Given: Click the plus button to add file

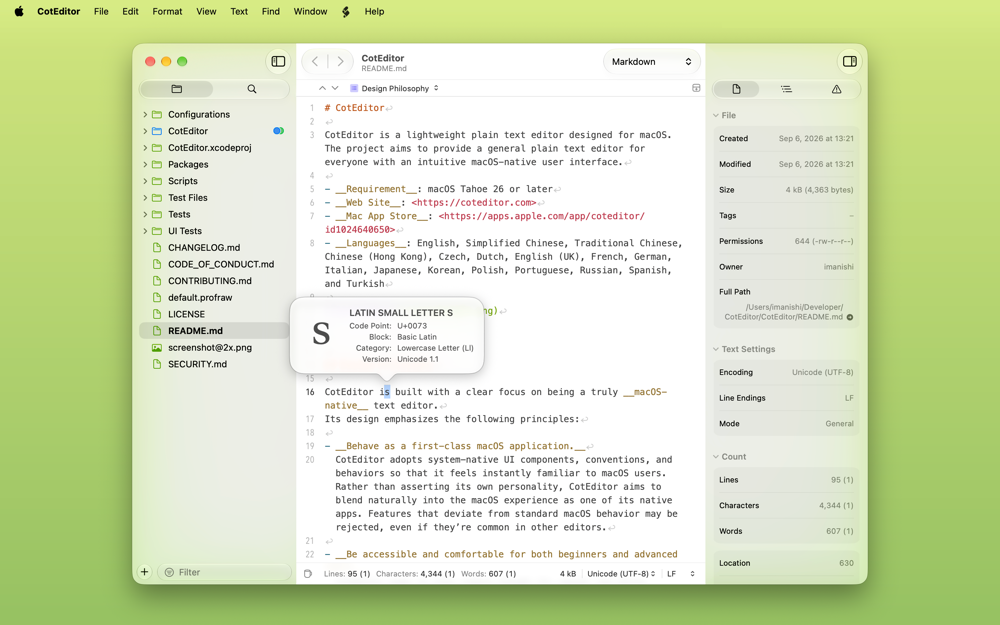Looking at the screenshot, I should coord(145,572).
